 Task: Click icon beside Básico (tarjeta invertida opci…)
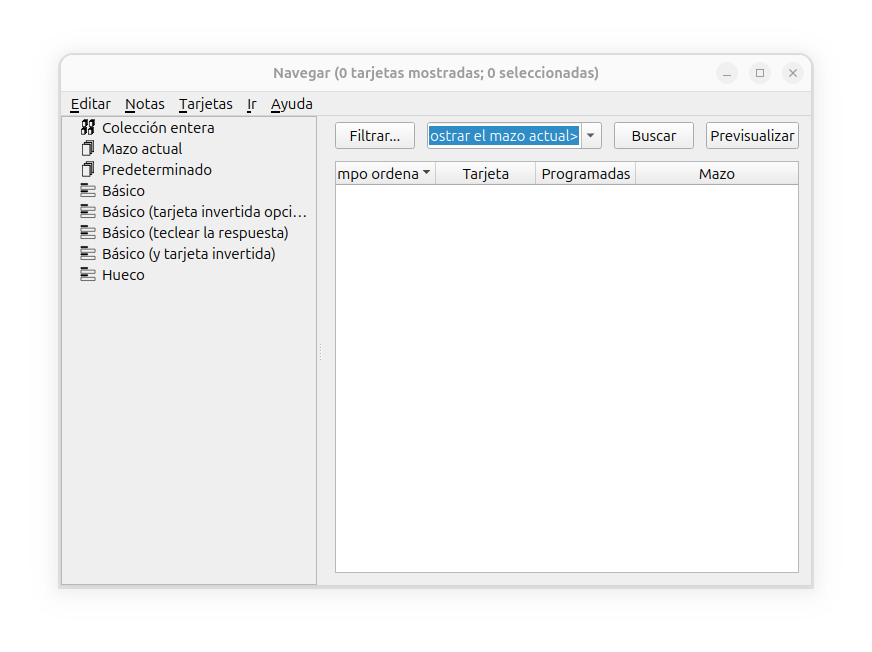88,212
